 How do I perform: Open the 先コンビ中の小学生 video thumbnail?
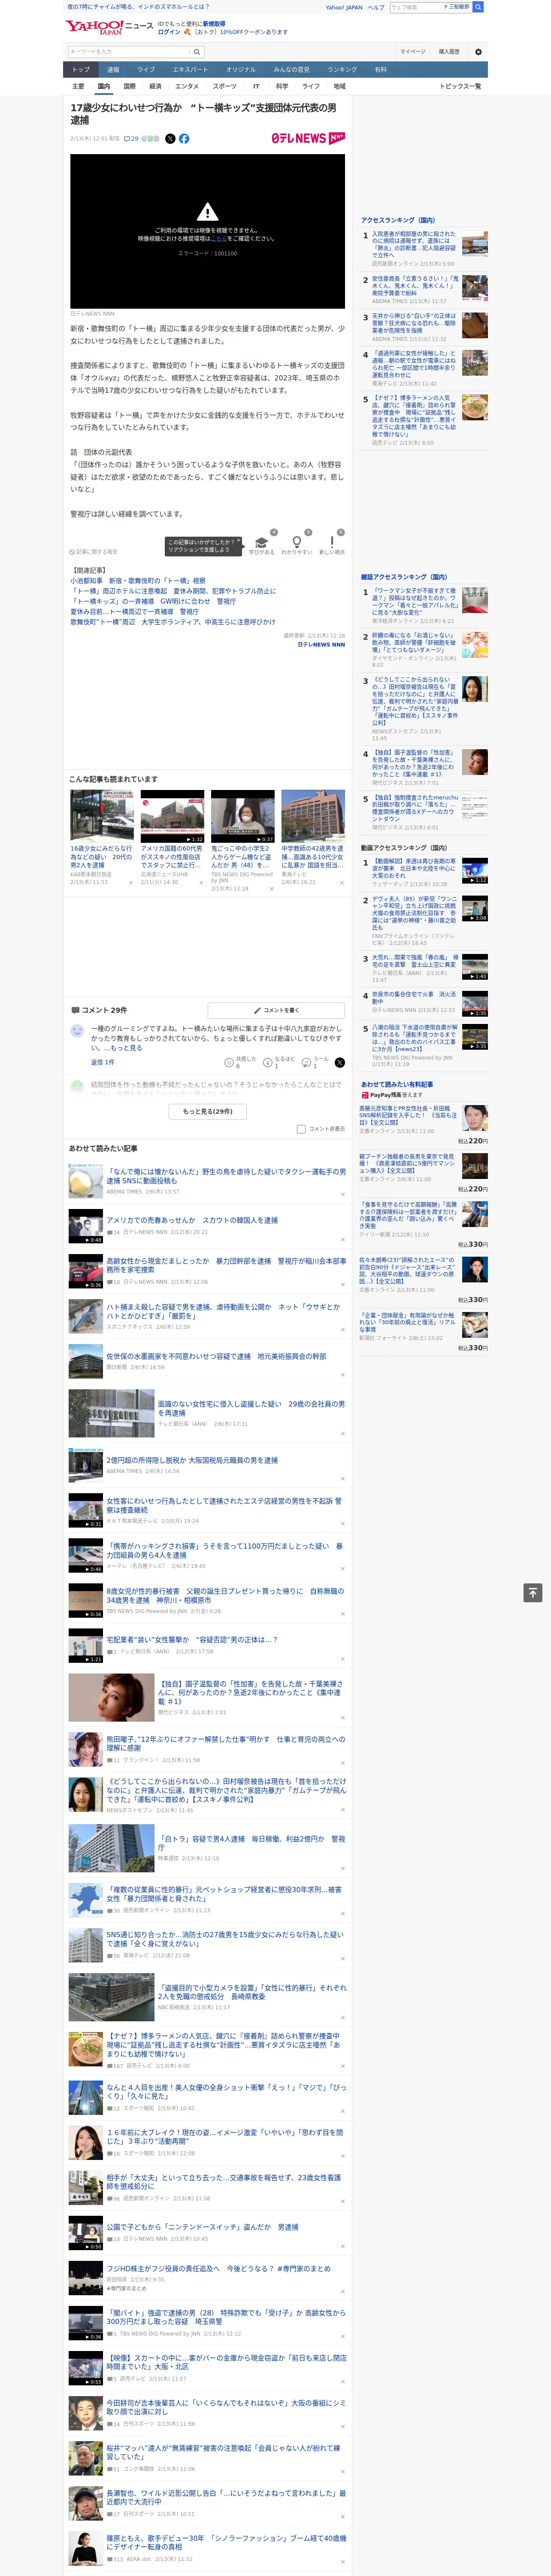[243, 816]
